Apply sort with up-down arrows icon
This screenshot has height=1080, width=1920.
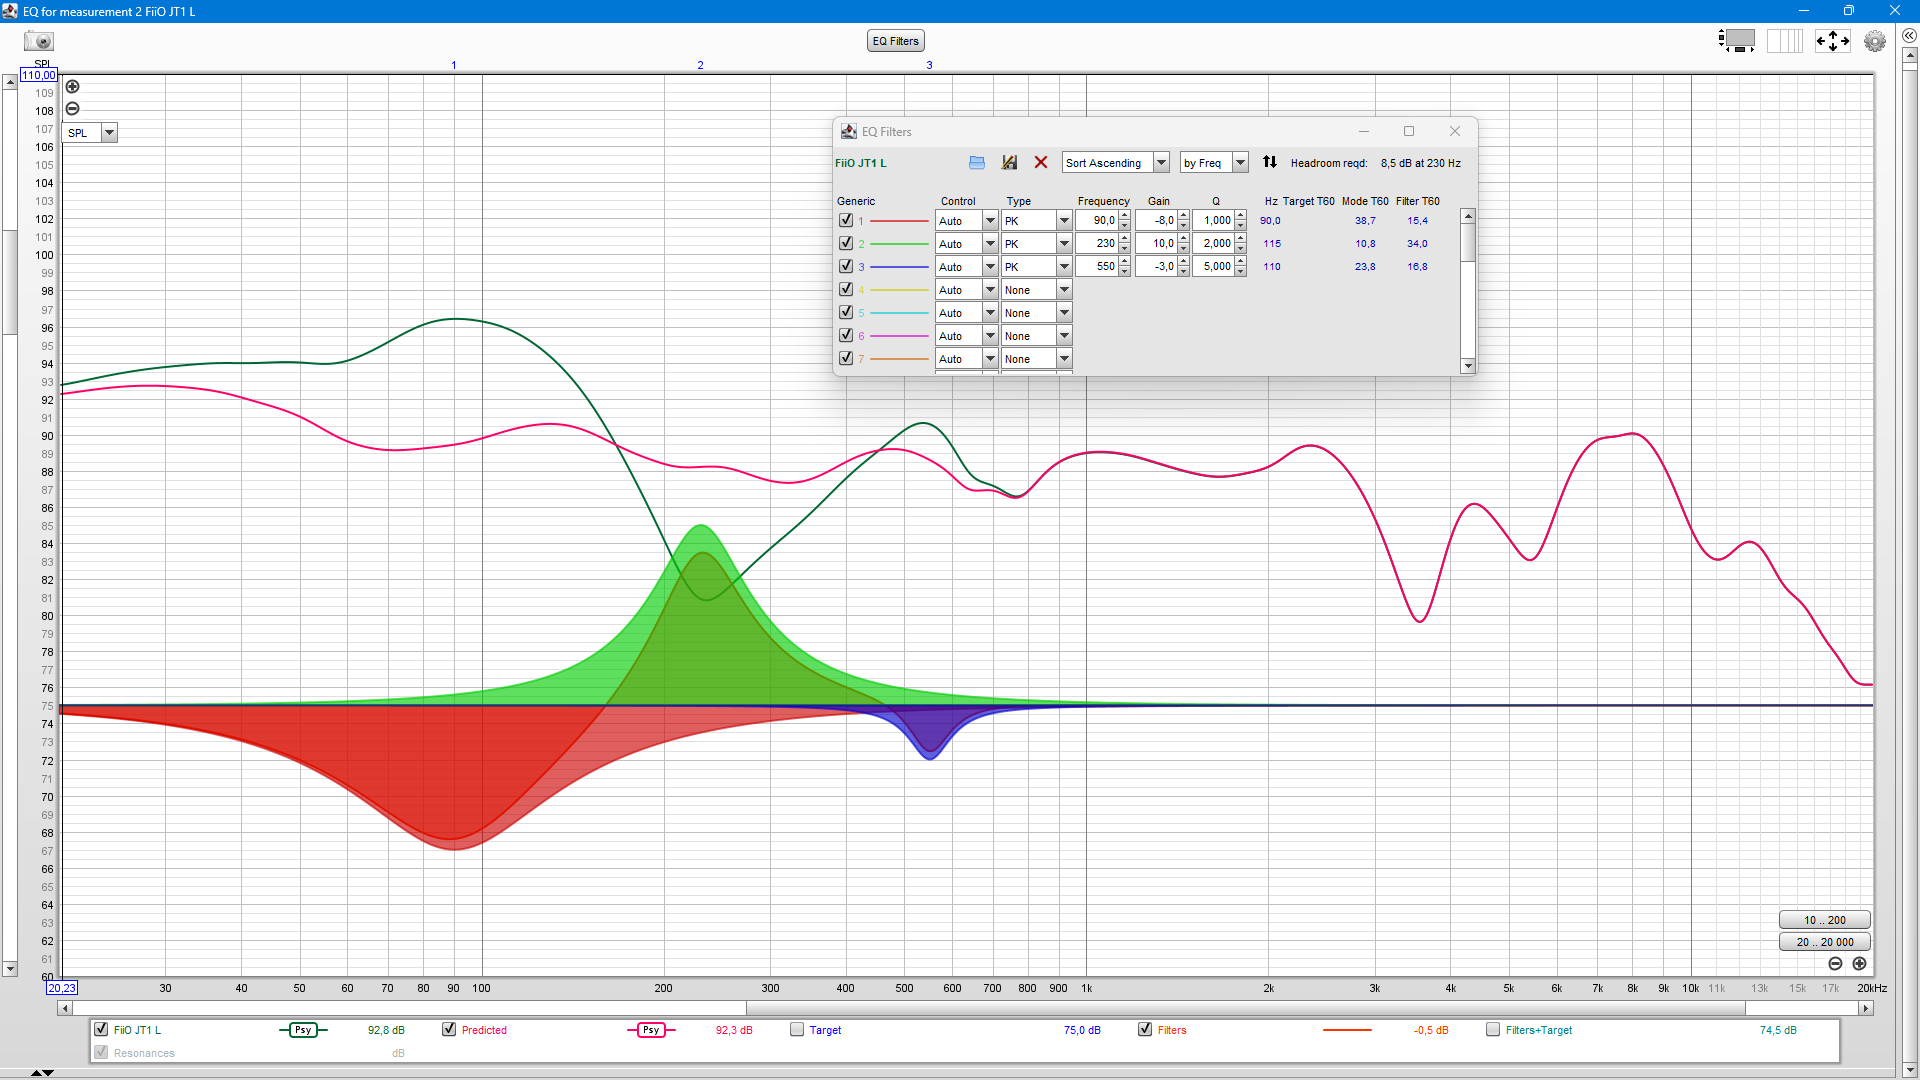(x=1270, y=162)
